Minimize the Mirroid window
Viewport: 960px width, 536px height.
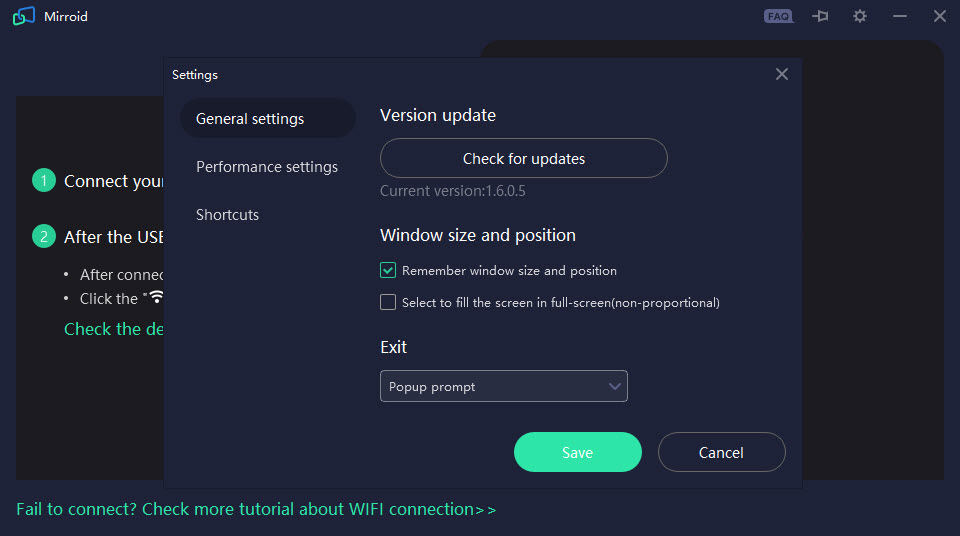click(899, 17)
